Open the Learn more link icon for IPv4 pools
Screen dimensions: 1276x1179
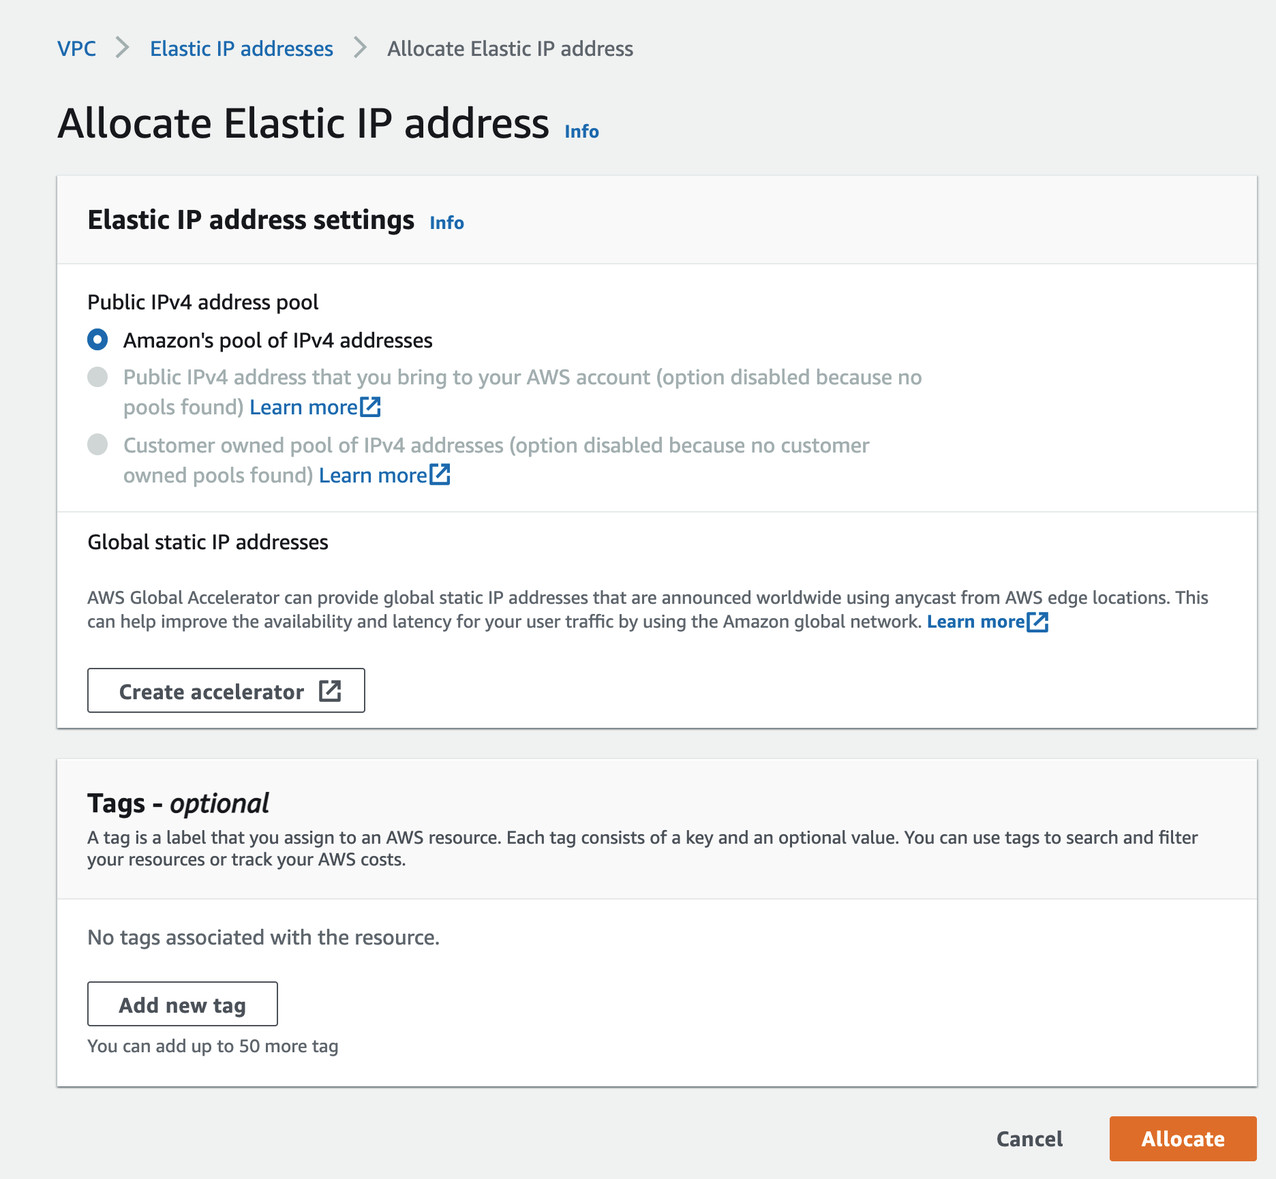369,406
